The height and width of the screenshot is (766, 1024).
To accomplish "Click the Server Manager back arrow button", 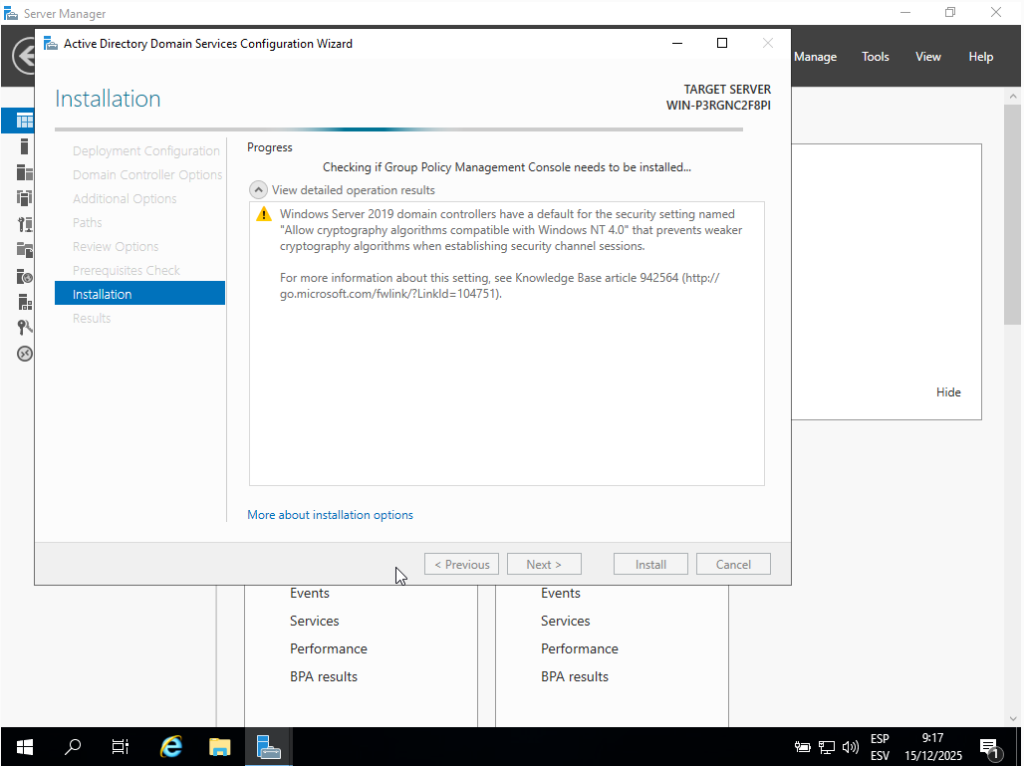I will [x=22, y=56].
